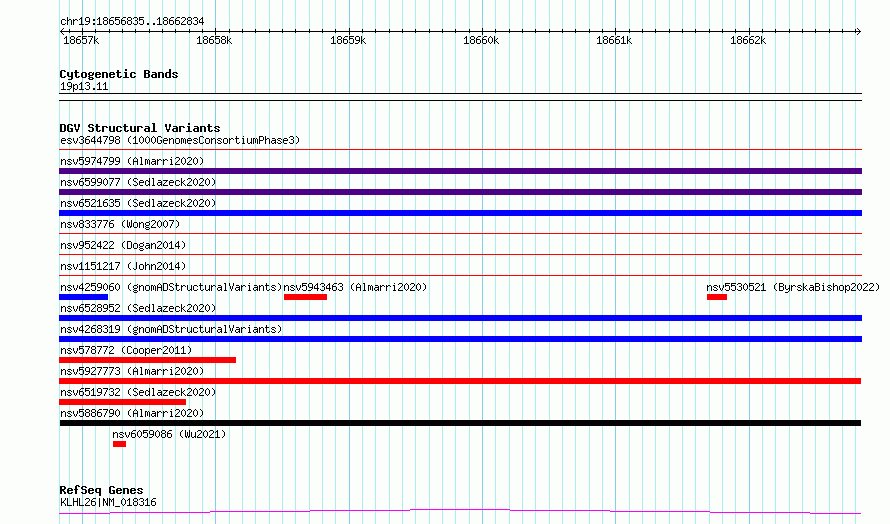Select the nsv5974799 (Almarri2020) label

132,161
